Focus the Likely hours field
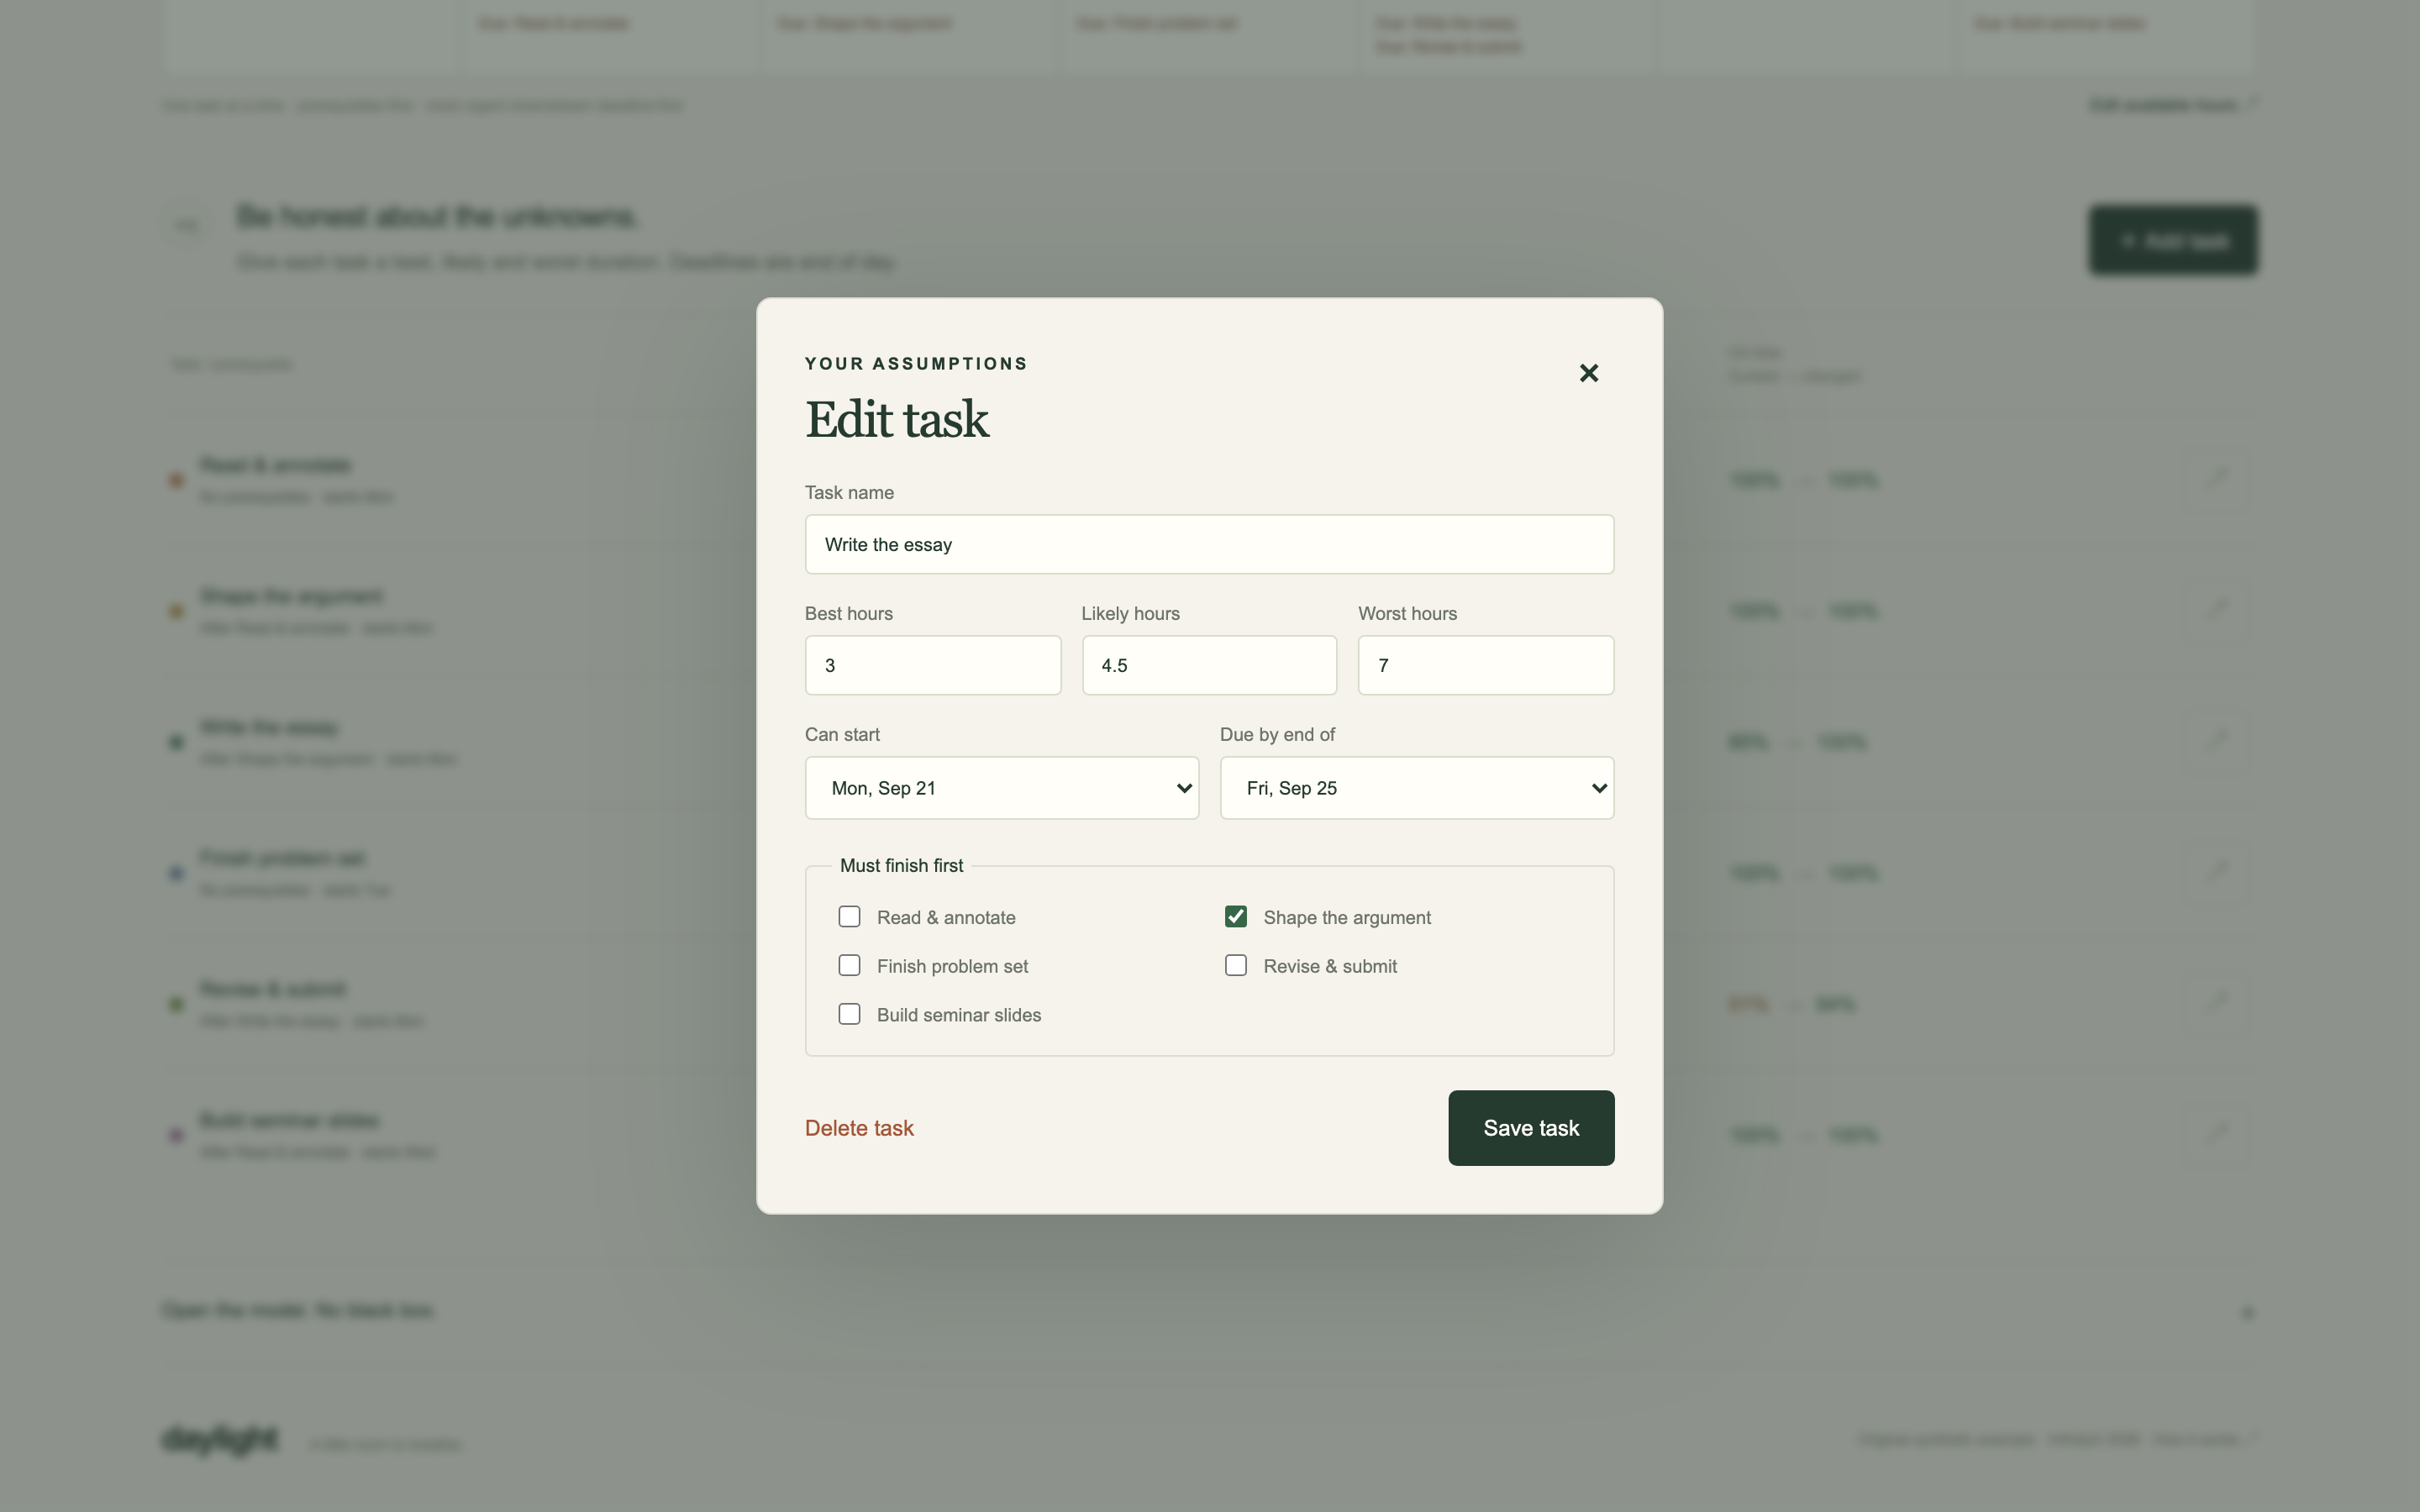 tap(1209, 665)
